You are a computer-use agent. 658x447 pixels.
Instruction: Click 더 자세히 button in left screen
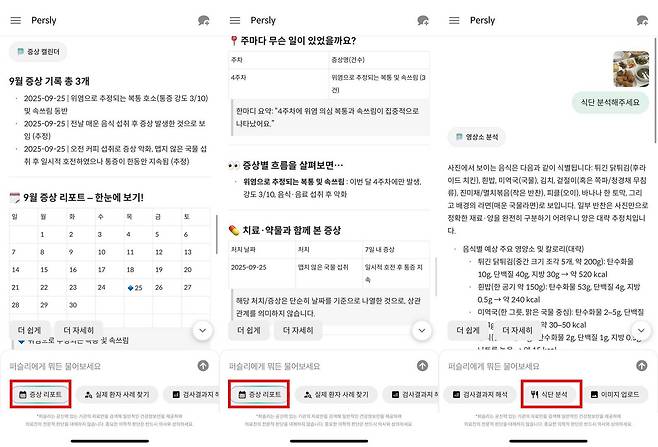point(78,330)
